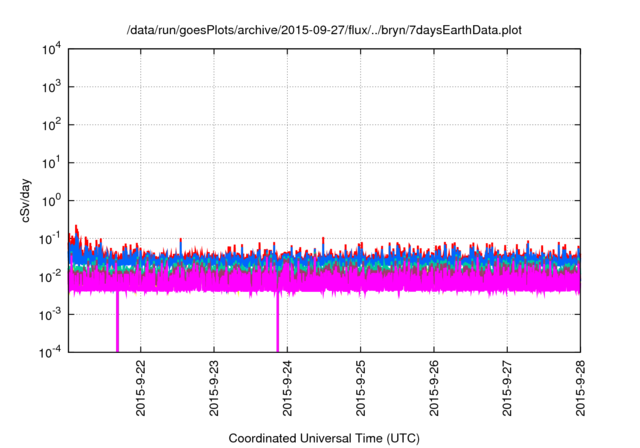The width and height of the screenshot is (640, 448).
Task: Click the 10^-2 y-axis tick label
Action: tap(50, 277)
